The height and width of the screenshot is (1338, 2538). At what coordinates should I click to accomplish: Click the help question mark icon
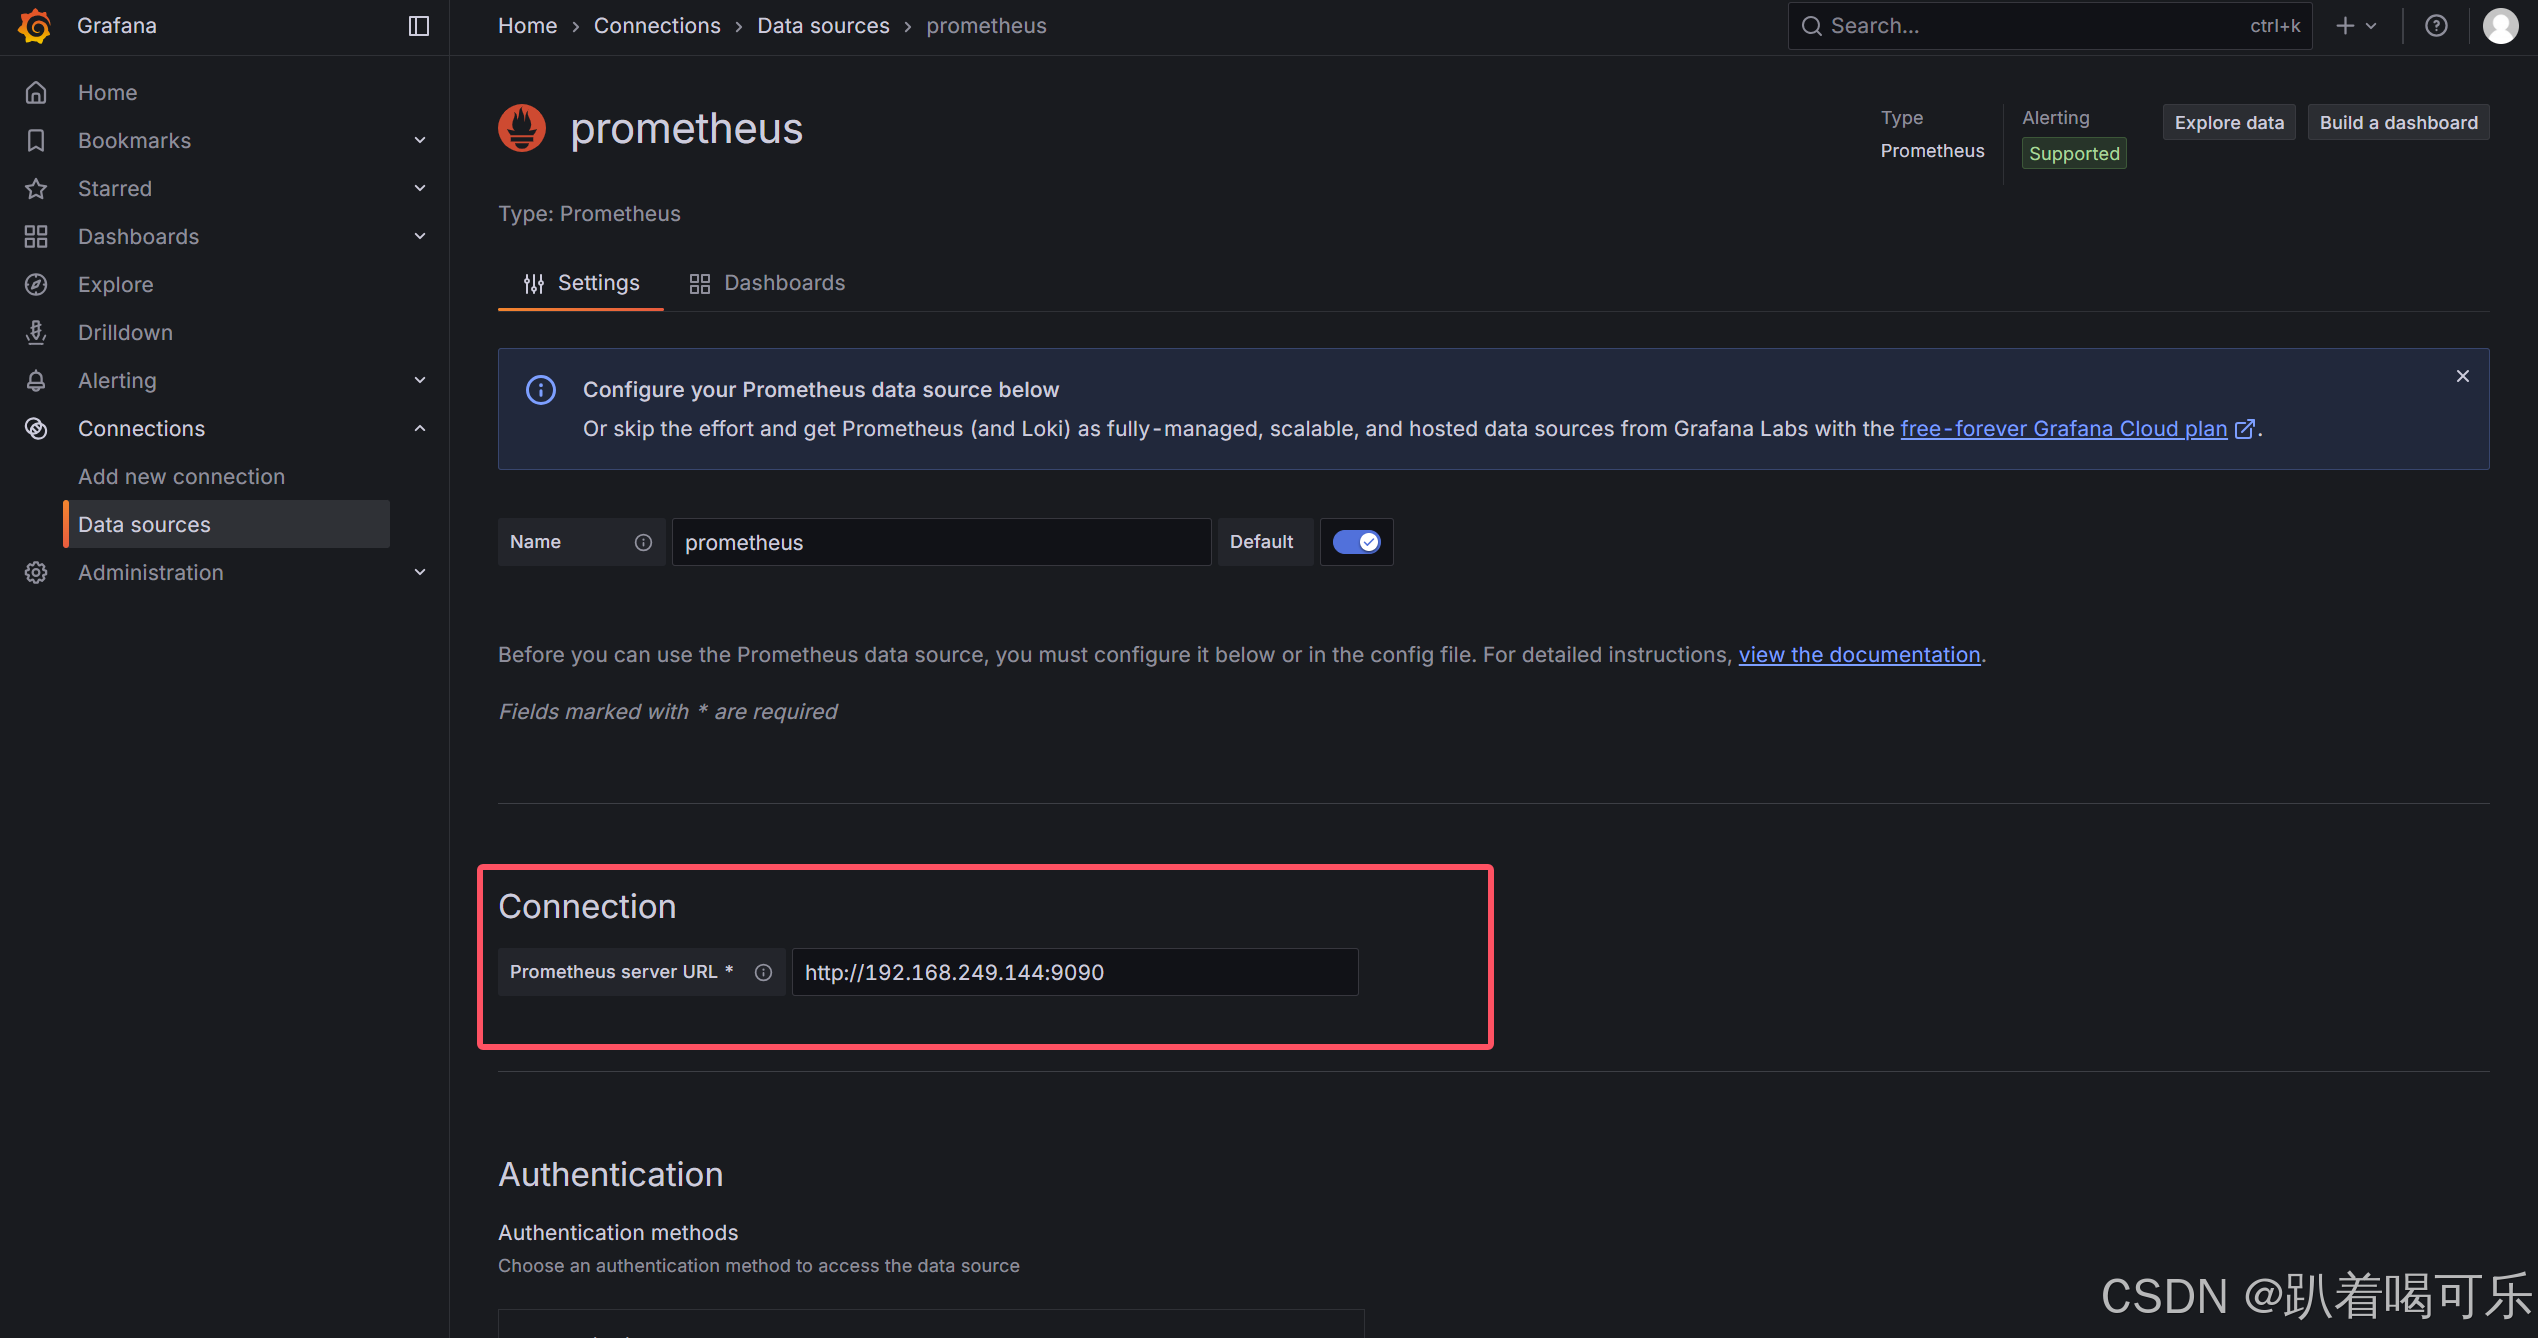pos(2436,26)
